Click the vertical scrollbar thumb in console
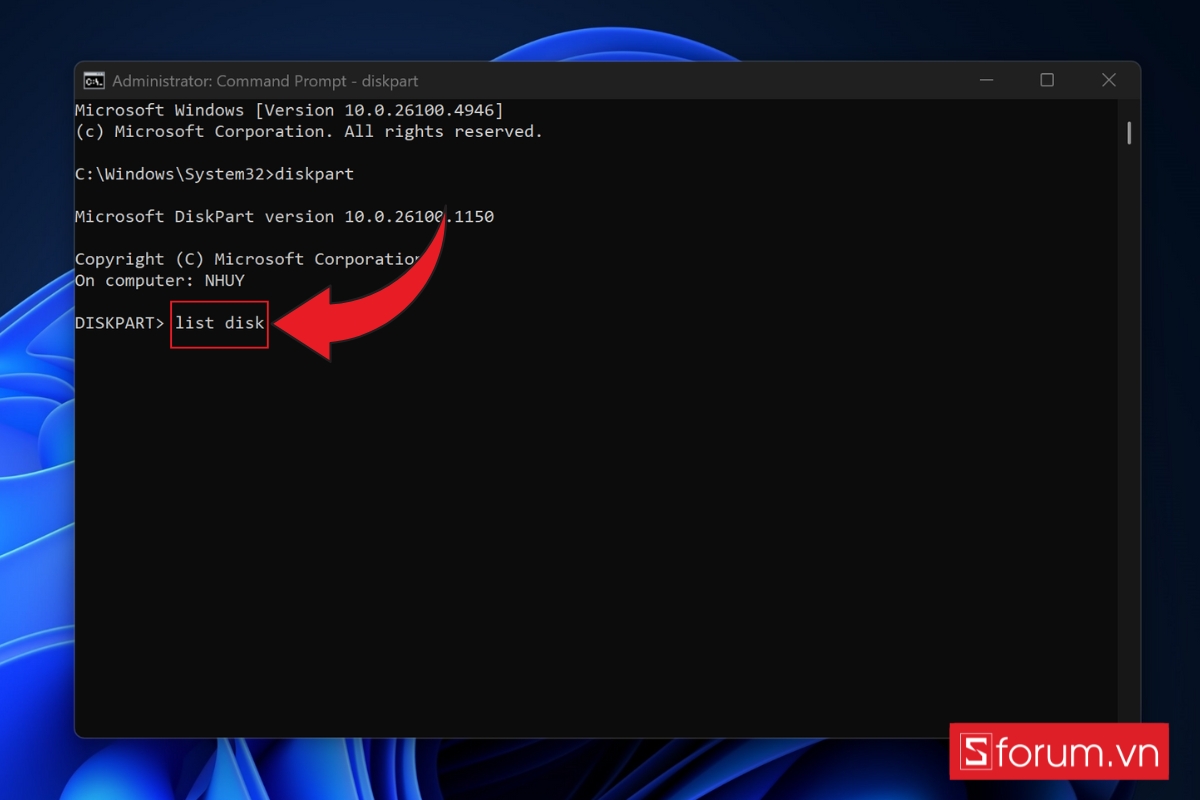 (x=1129, y=133)
